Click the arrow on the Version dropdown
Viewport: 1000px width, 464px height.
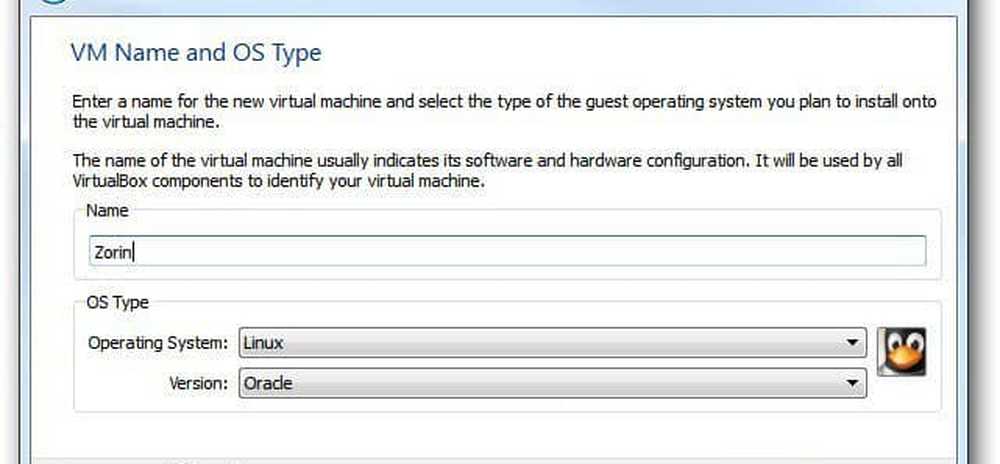852,382
